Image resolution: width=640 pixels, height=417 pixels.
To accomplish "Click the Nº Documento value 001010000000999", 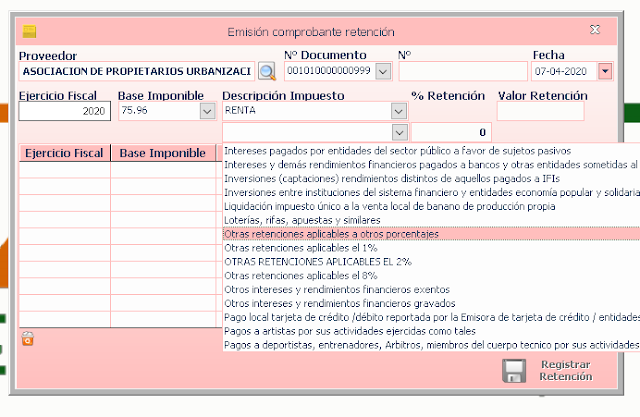I will click(329, 71).
